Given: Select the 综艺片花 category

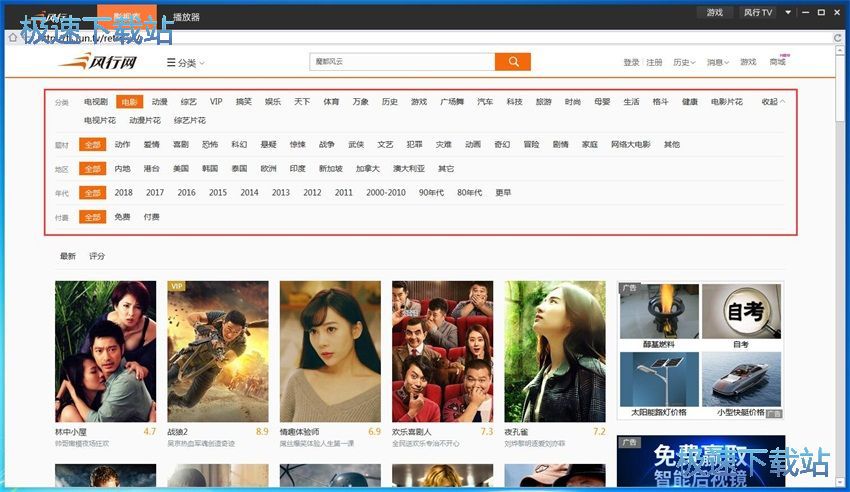Looking at the screenshot, I should pyautogui.click(x=190, y=120).
